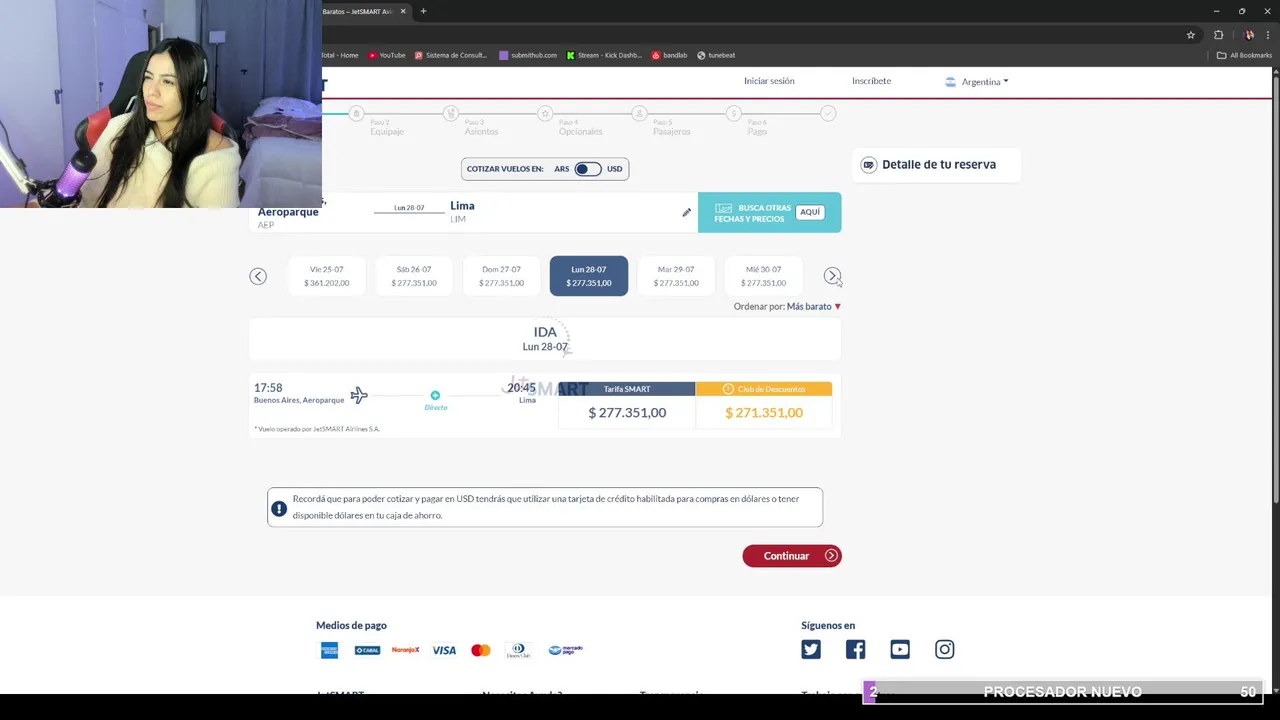
Task: Select the Mié 30-07 date tab
Action: [x=763, y=276]
